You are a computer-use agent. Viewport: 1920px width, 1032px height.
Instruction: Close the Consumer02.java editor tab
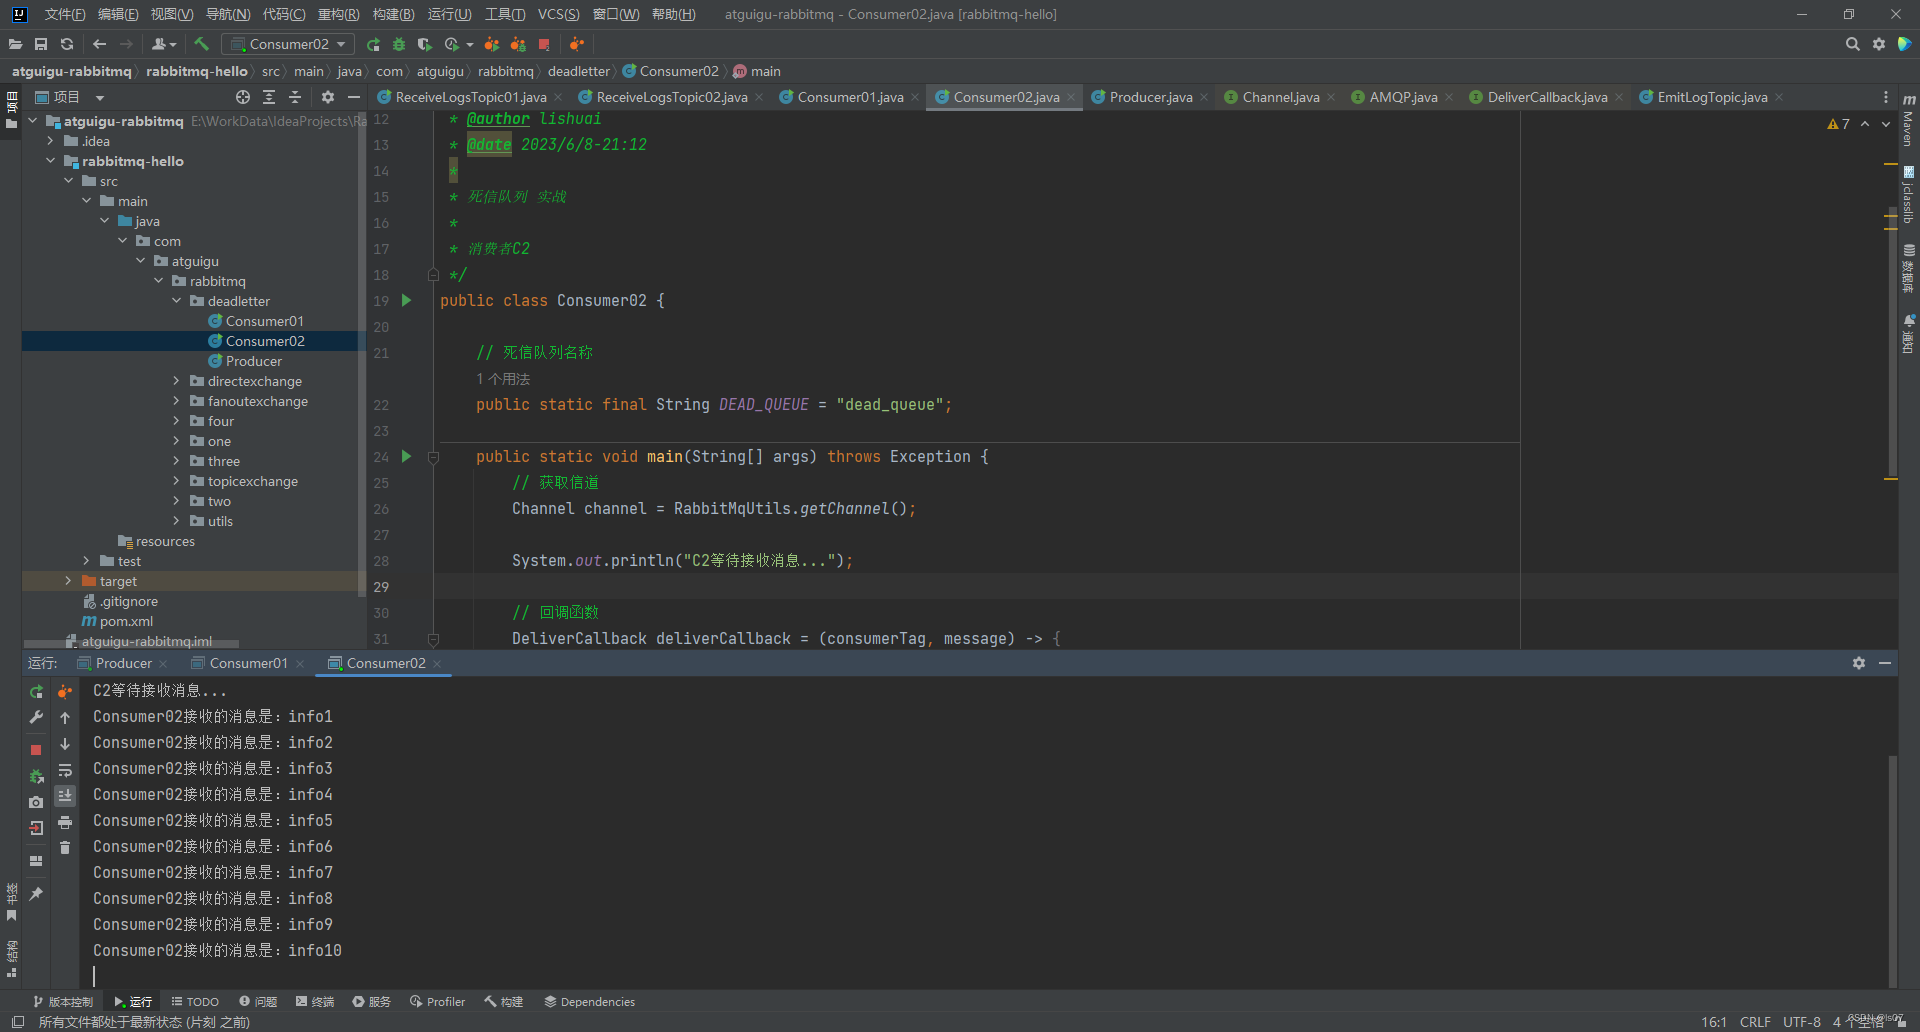1071,98
